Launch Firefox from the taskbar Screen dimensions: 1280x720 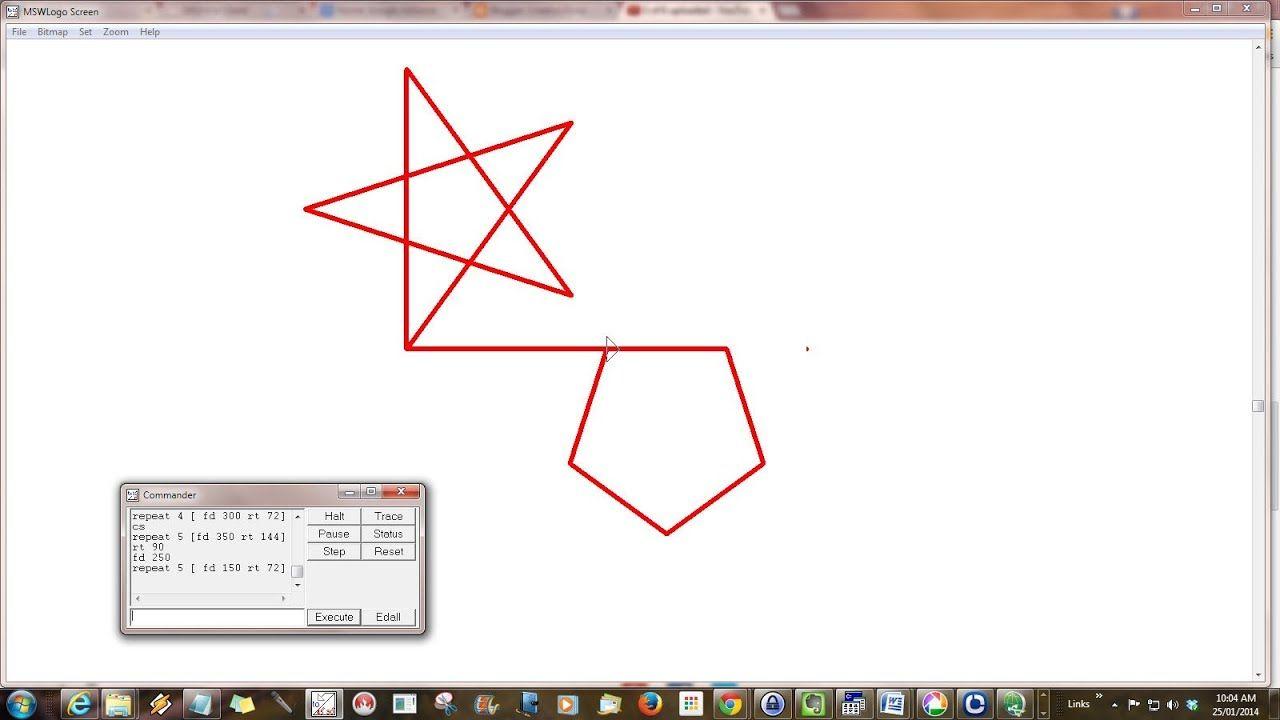point(649,704)
